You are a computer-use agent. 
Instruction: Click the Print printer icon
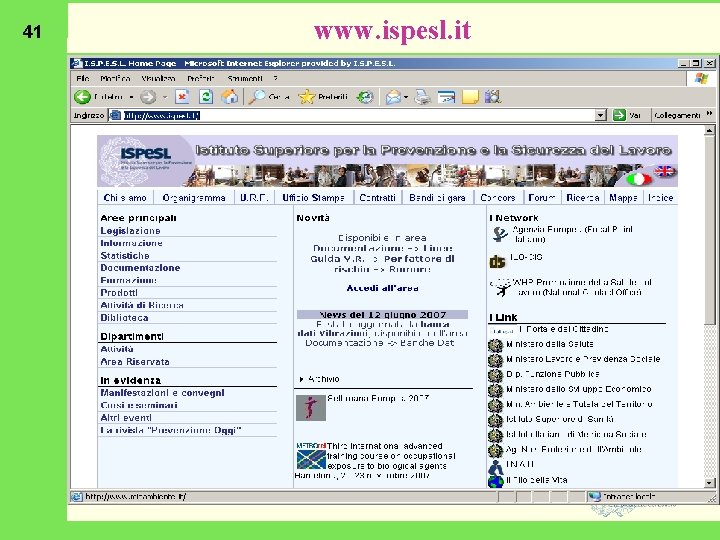[x=422, y=97]
